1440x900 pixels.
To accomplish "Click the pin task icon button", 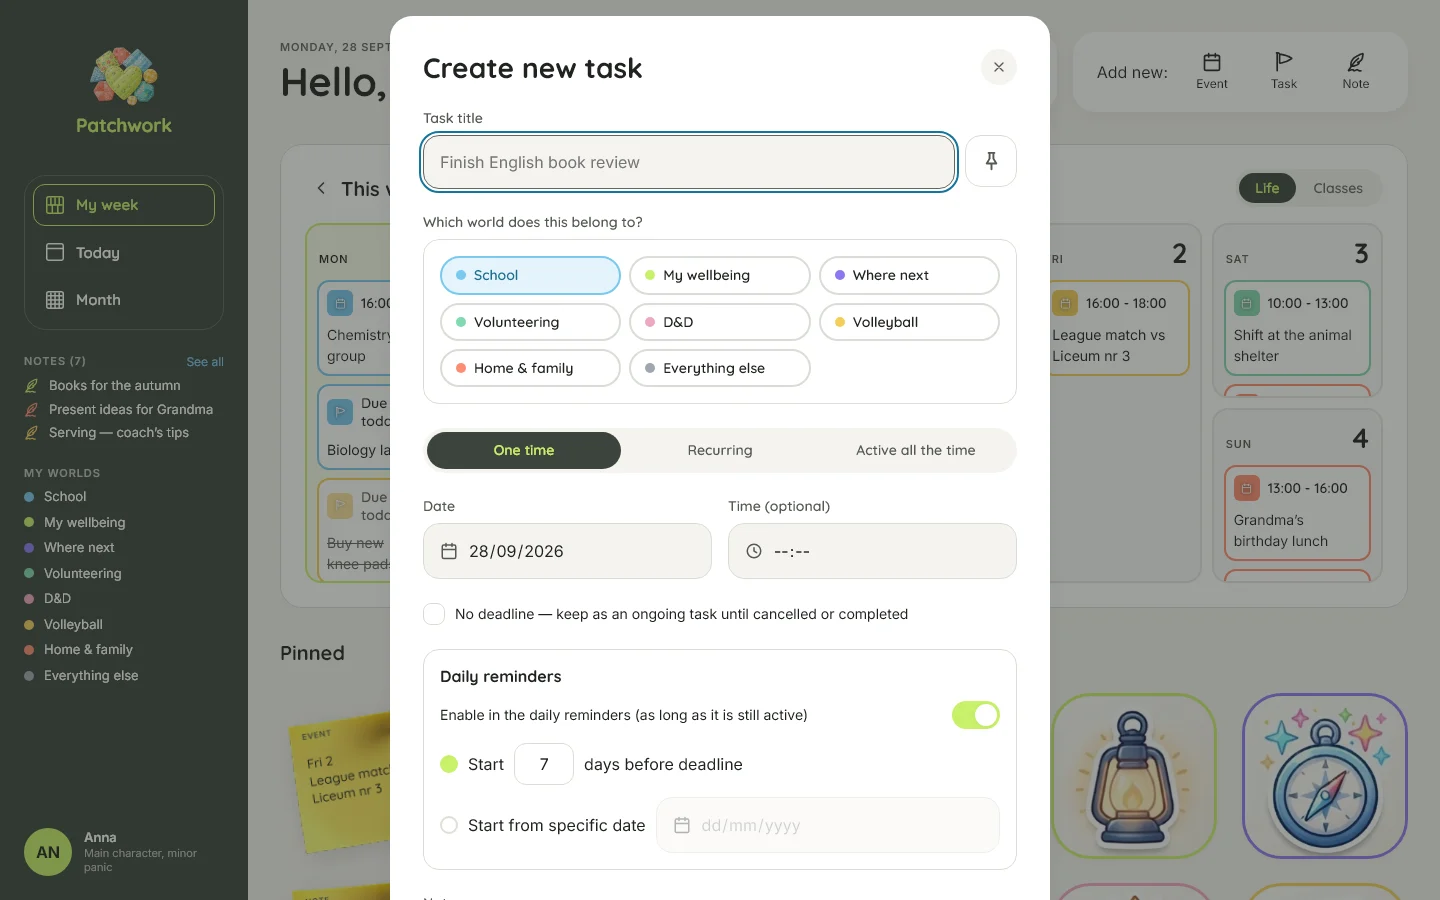I will click(991, 161).
